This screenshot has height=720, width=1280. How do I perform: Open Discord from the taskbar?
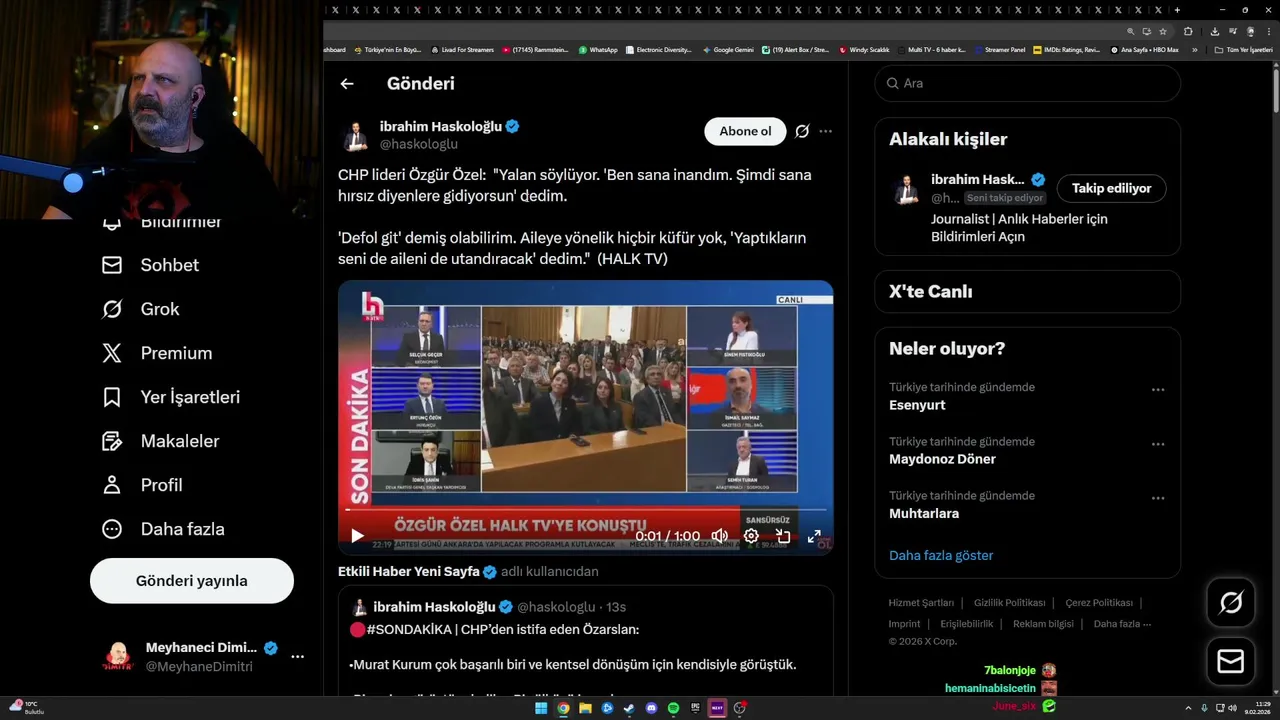[651, 708]
